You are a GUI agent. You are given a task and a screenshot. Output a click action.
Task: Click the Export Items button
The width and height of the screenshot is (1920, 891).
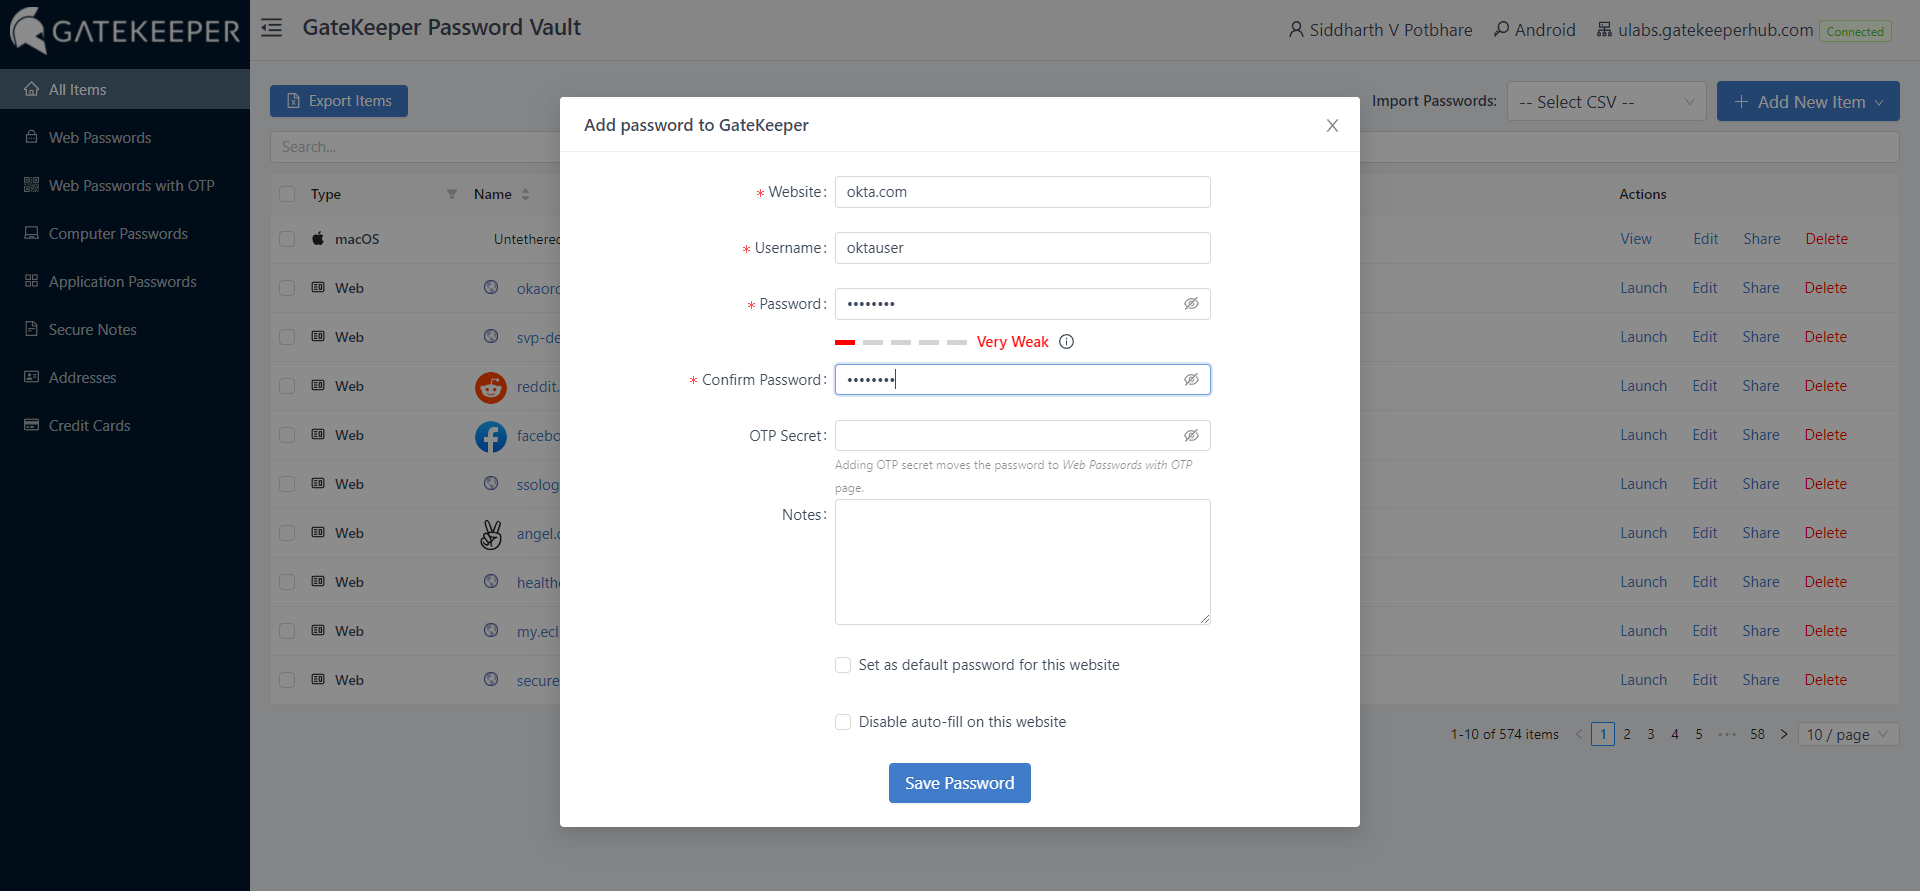(x=339, y=101)
